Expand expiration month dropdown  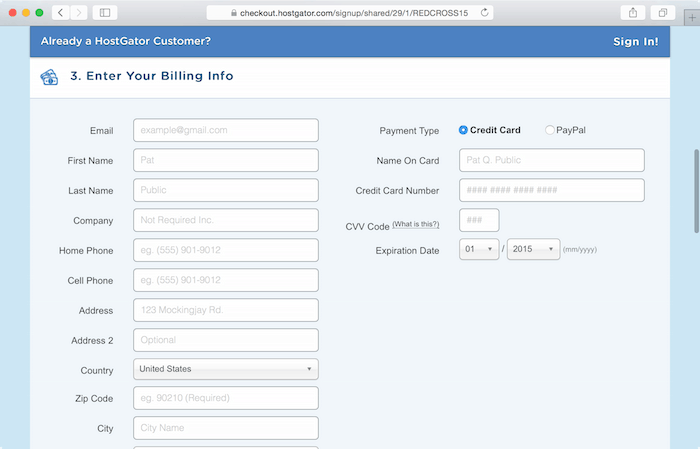click(x=479, y=249)
